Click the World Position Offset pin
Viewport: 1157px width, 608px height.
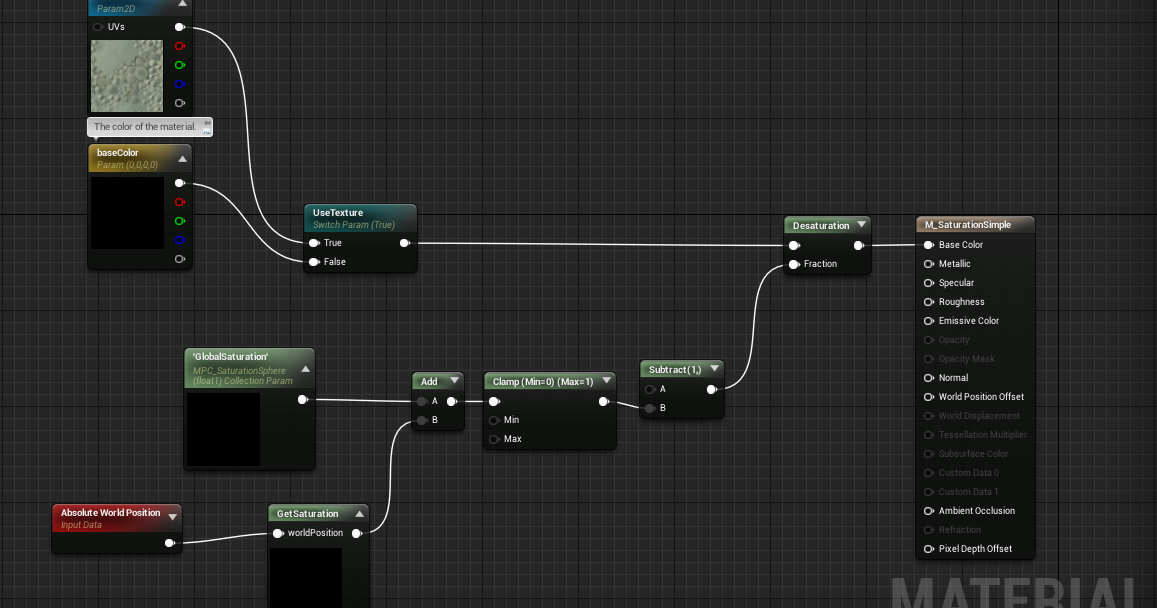click(x=928, y=396)
